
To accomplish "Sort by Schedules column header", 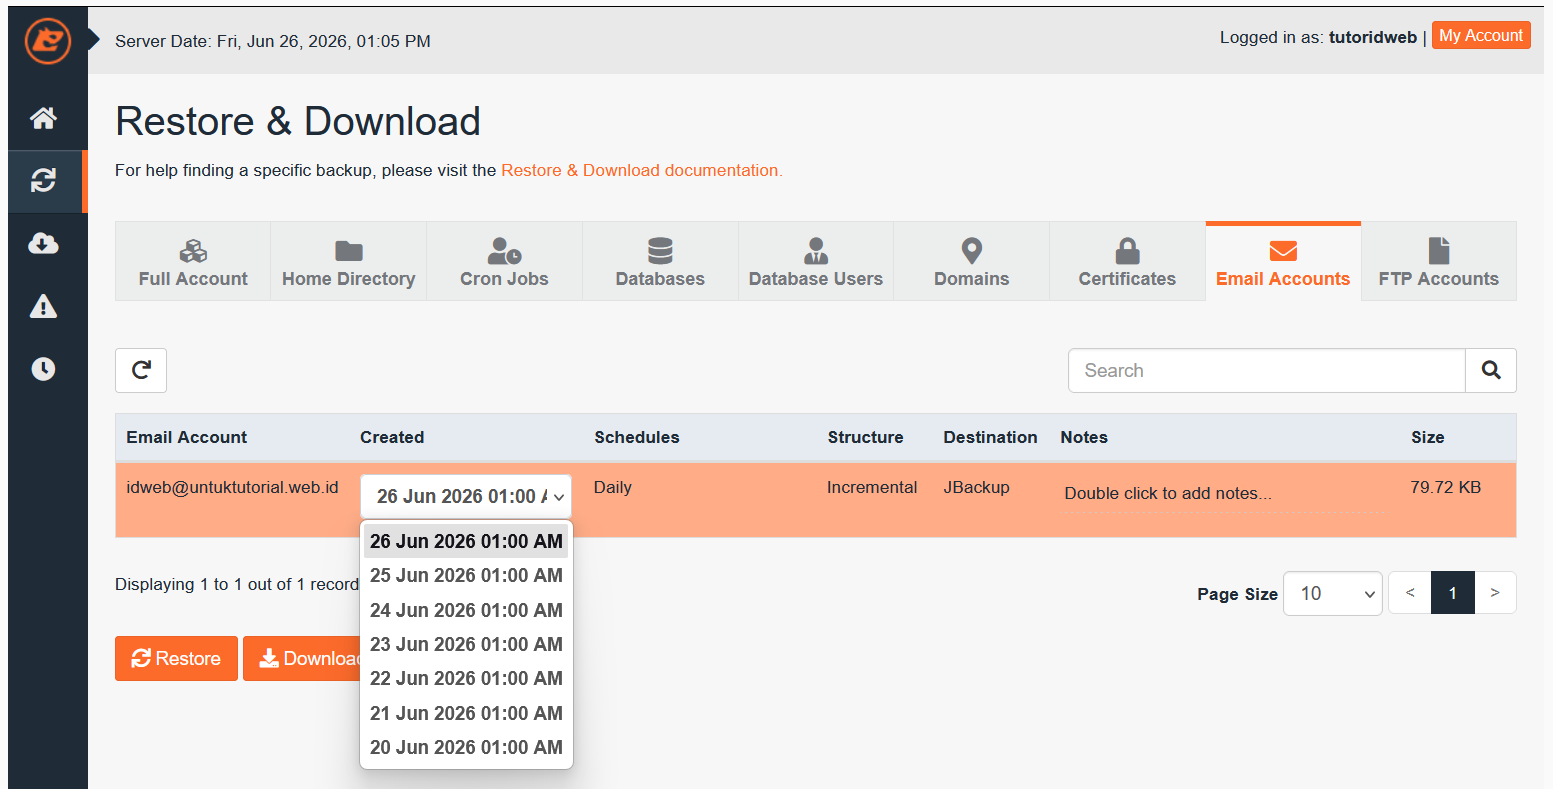I will pyautogui.click(x=637, y=437).
